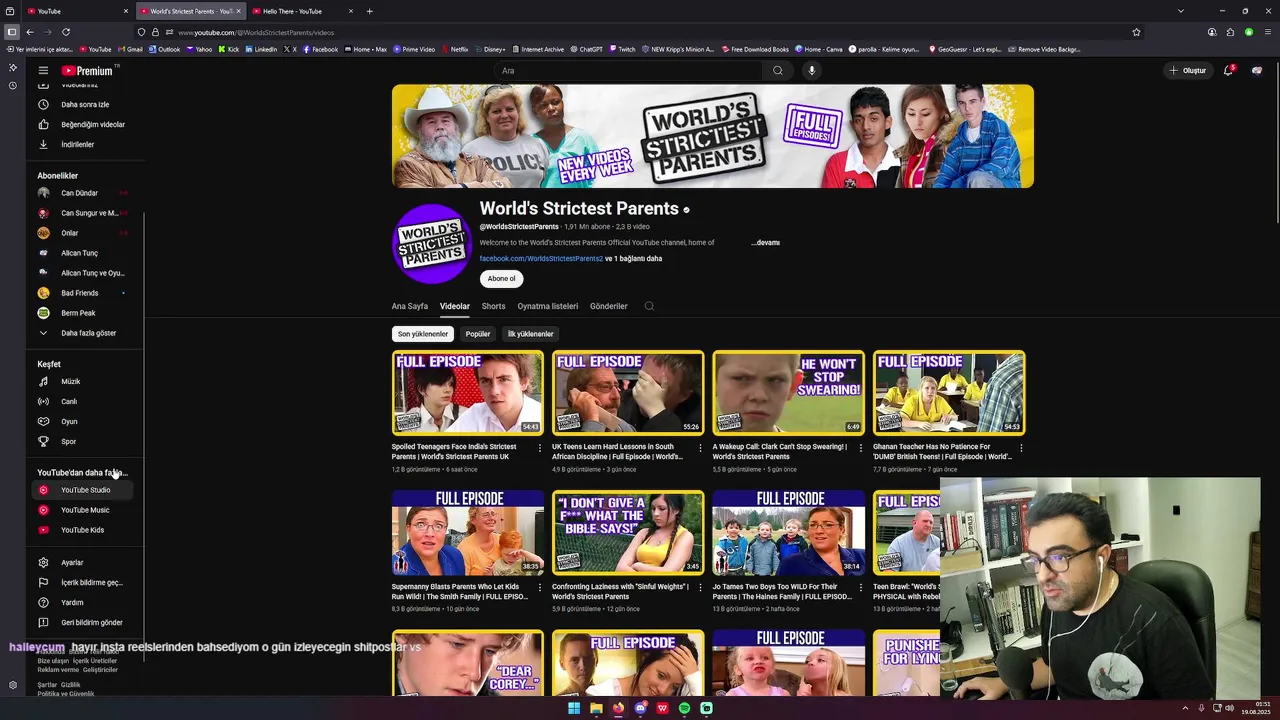This screenshot has height=720, width=1280.
Task: Open the ChatGPT bookmark
Action: click(x=587, y=49)
